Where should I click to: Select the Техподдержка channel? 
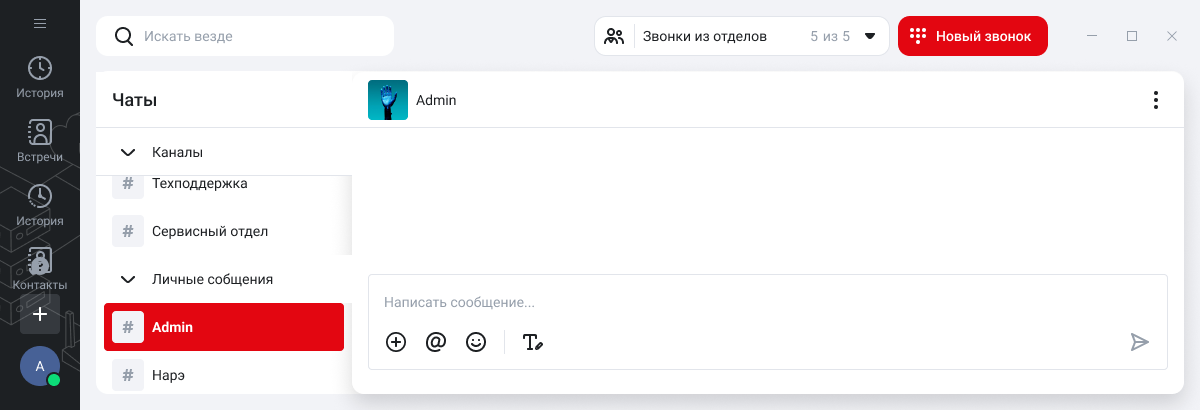199,185
